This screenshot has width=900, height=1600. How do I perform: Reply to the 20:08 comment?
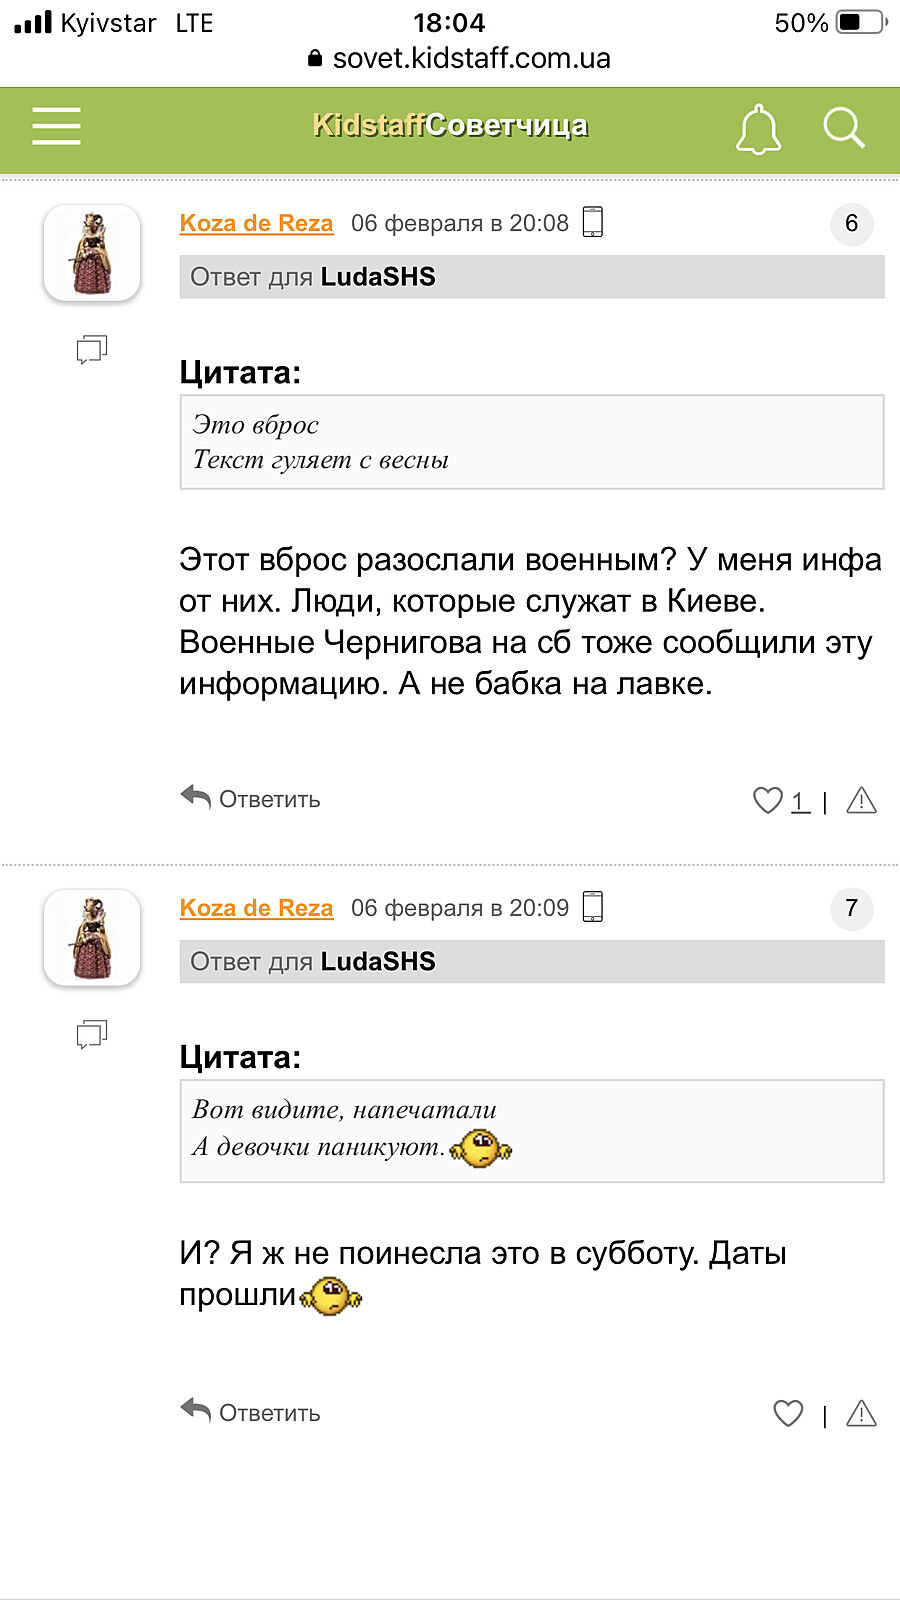pos(251,799)
